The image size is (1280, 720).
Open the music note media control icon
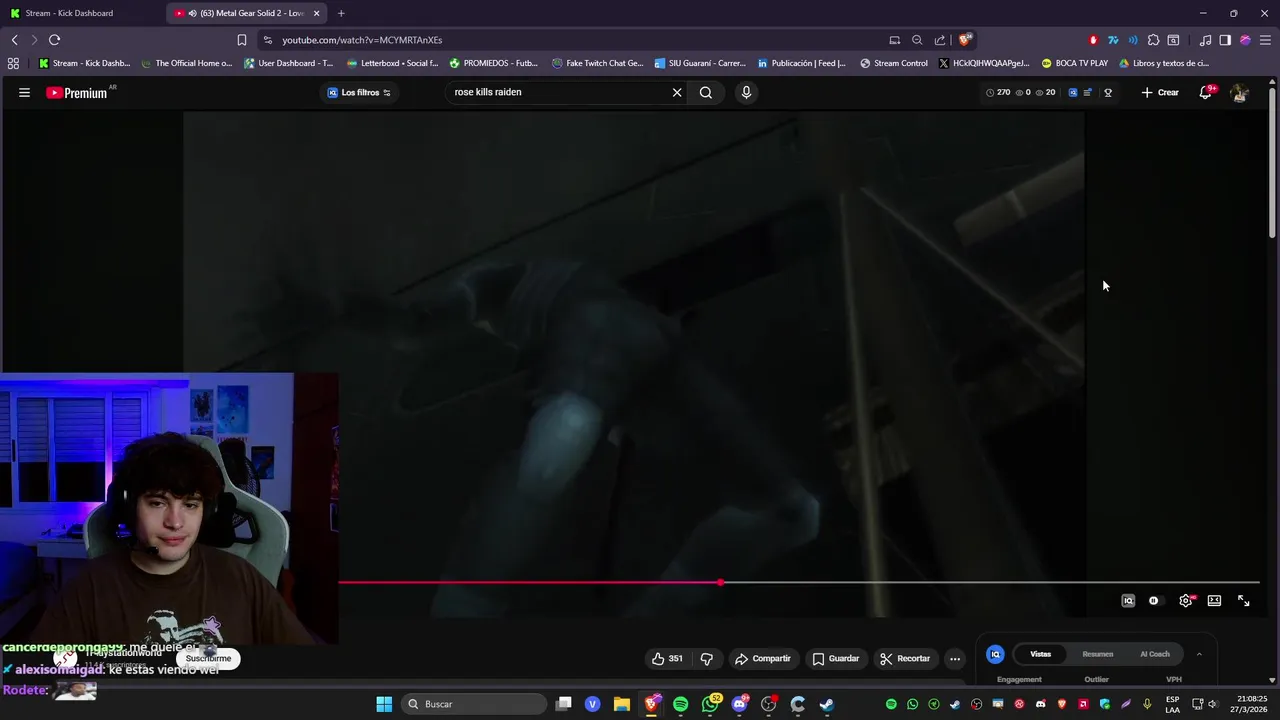(1205, 40)
